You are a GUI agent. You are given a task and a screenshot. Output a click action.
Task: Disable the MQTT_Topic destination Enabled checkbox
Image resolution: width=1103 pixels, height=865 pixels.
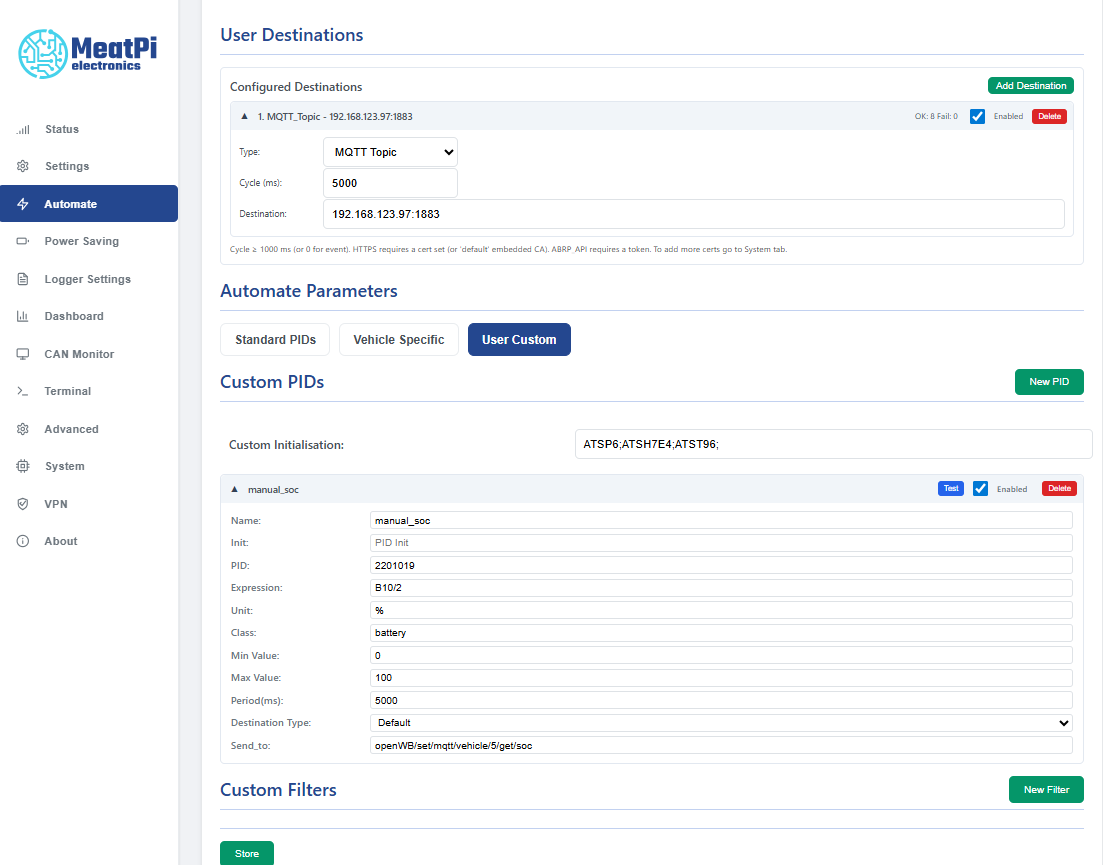point(977,116)
